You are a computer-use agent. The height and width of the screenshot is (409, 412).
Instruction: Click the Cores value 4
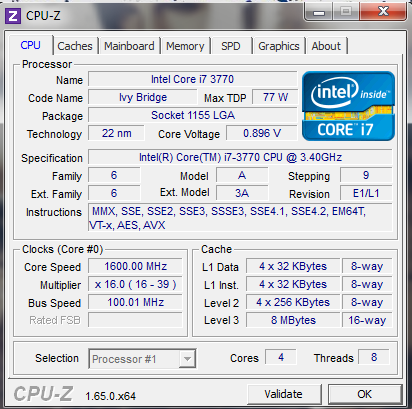pos(281,357)
